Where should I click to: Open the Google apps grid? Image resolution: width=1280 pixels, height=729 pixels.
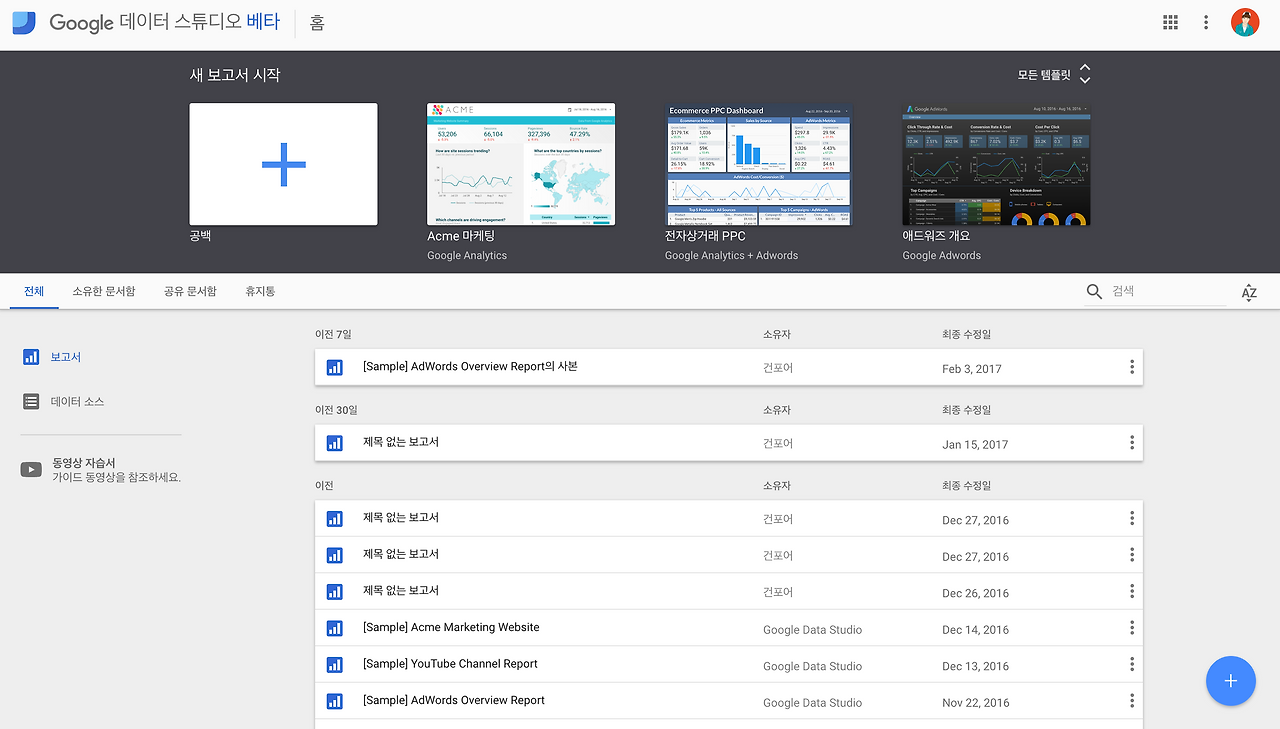point(1170,22)
